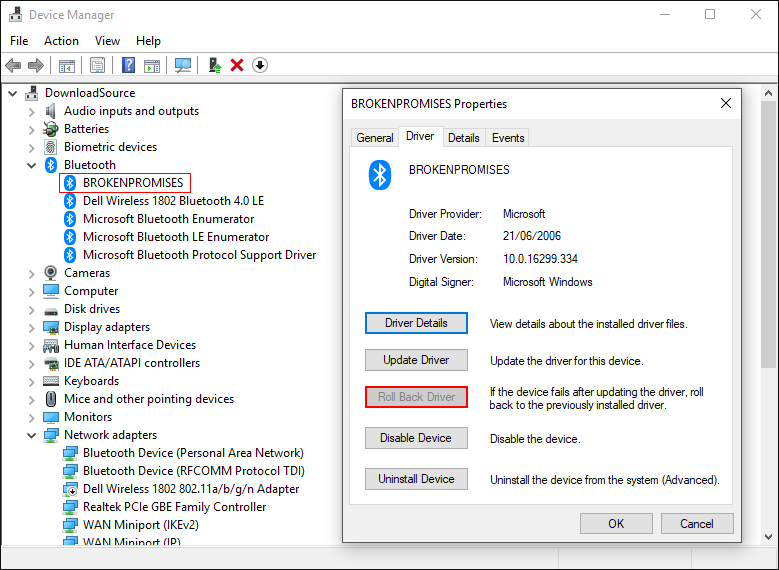Viewport: 779px width, 570px height.
Task: Click the Properties toolbar icon
Action: (97, 65)
